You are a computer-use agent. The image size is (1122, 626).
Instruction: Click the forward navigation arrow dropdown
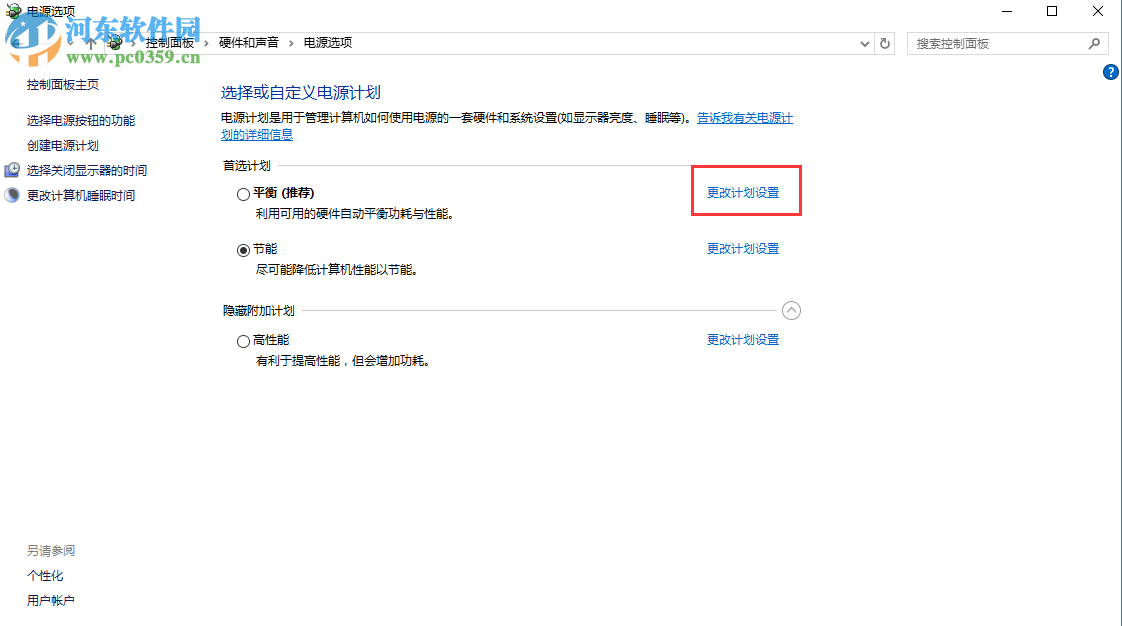[68, 43]
